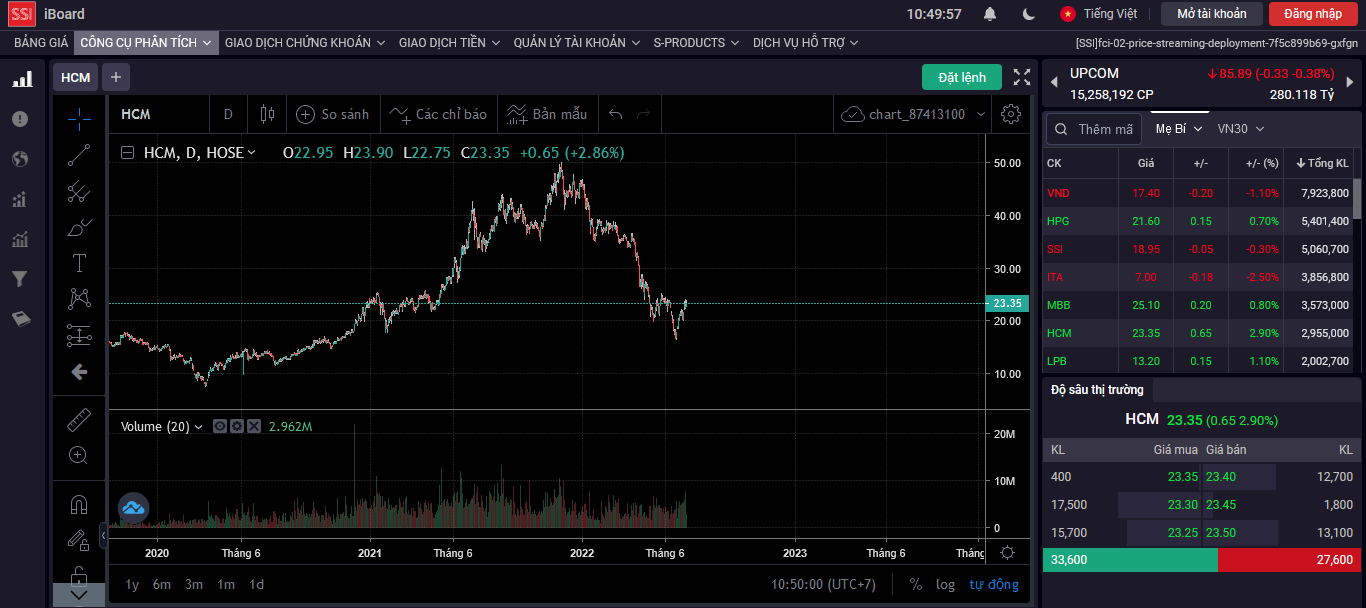Sort watchlist by Tổng KL column
The height and width of the screenshot is (608, 1366).
point(1322,163)
